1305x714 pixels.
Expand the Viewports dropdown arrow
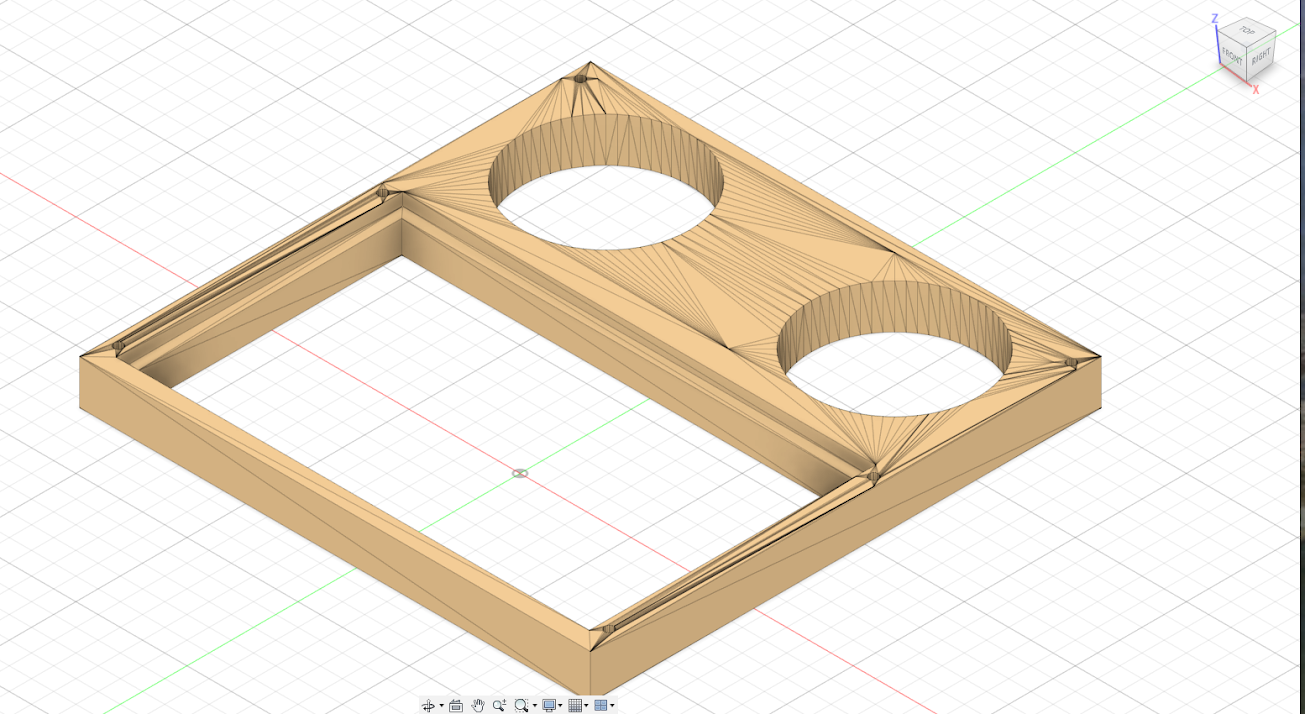[612, 705]
